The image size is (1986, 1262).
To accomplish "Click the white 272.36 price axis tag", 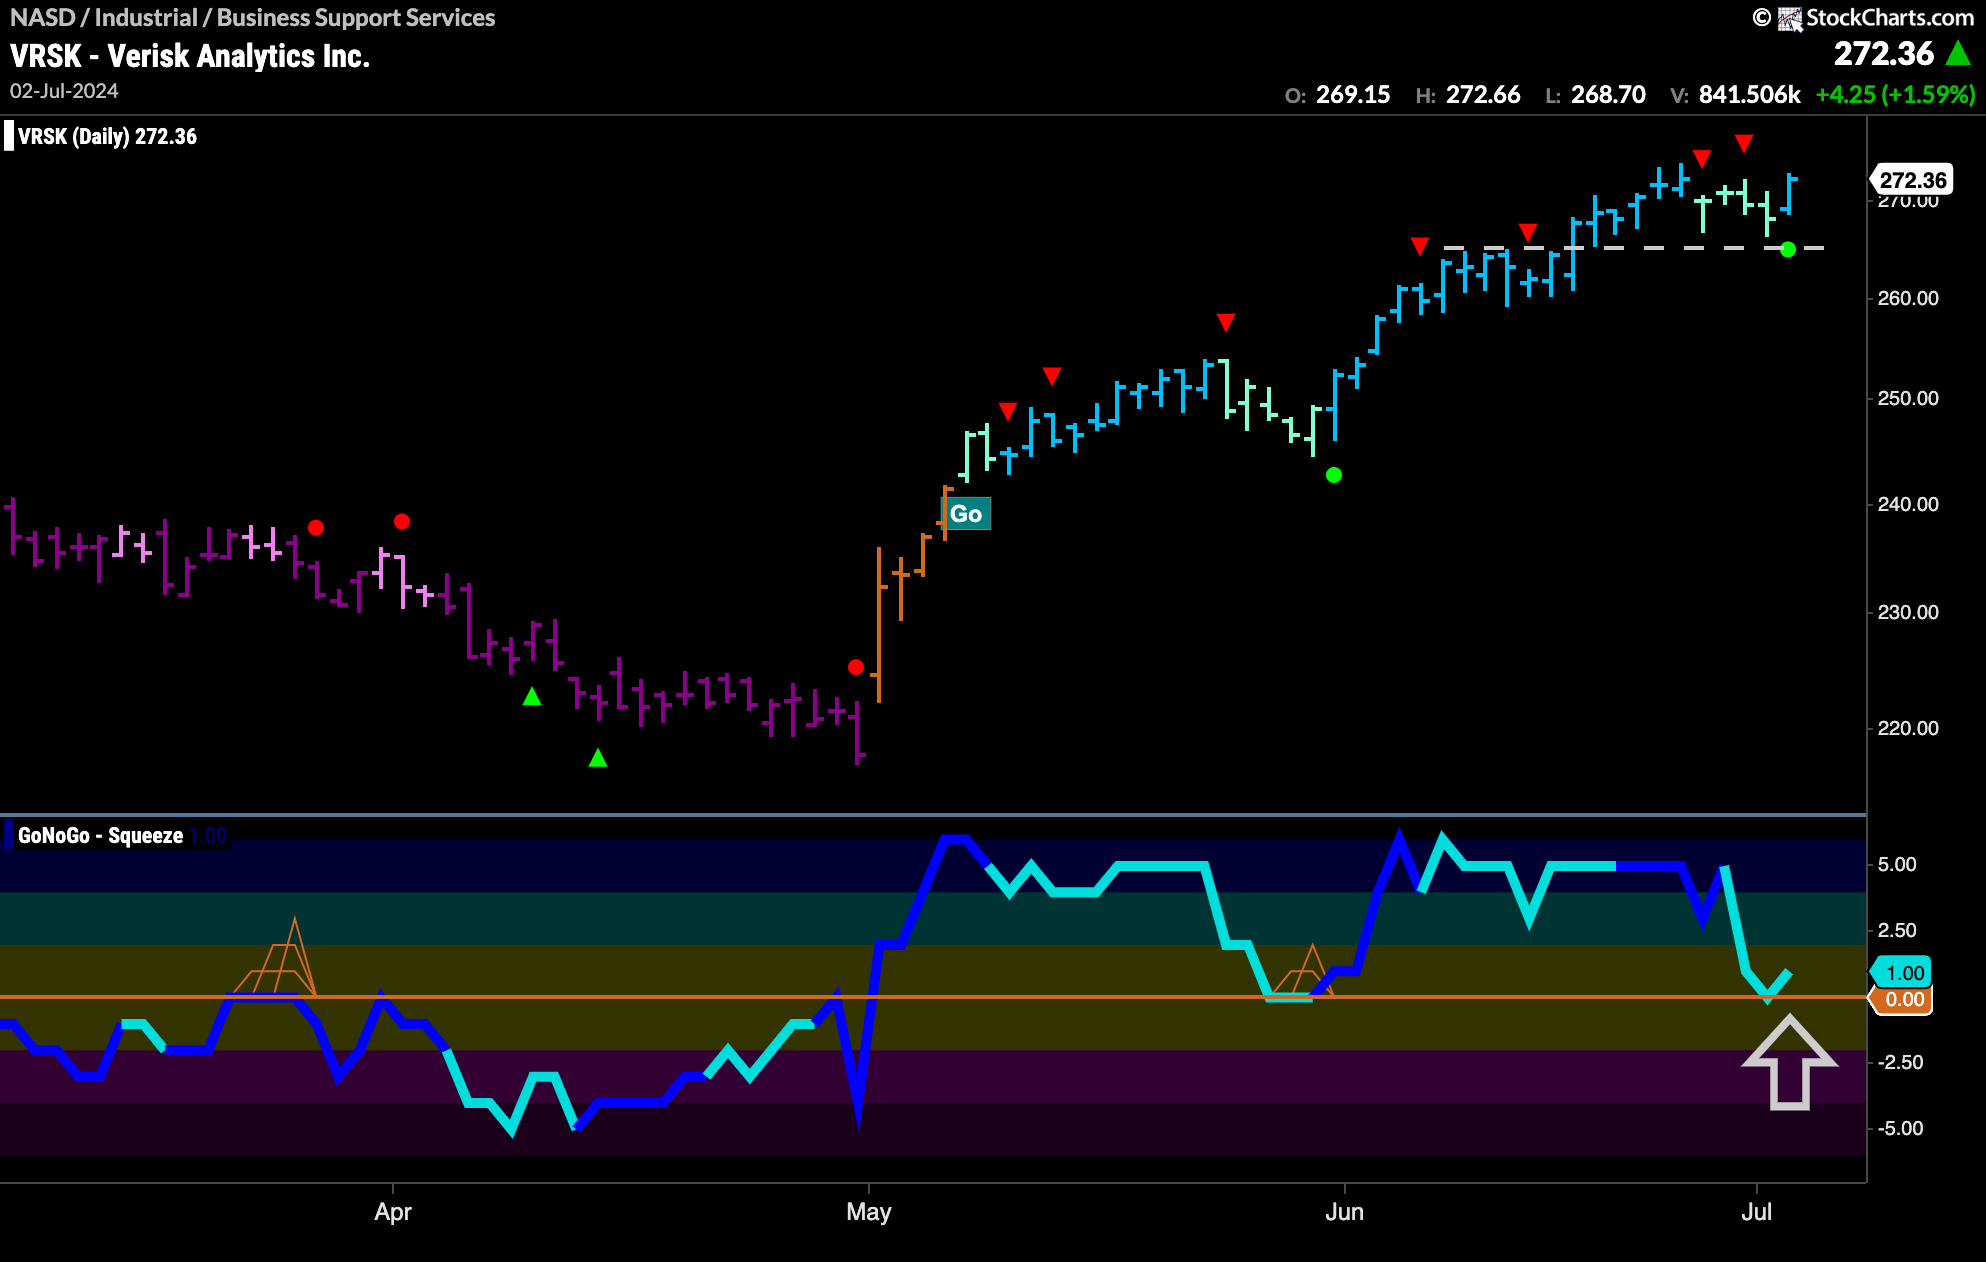I will pyautogui.click(x=1911, y=180).
